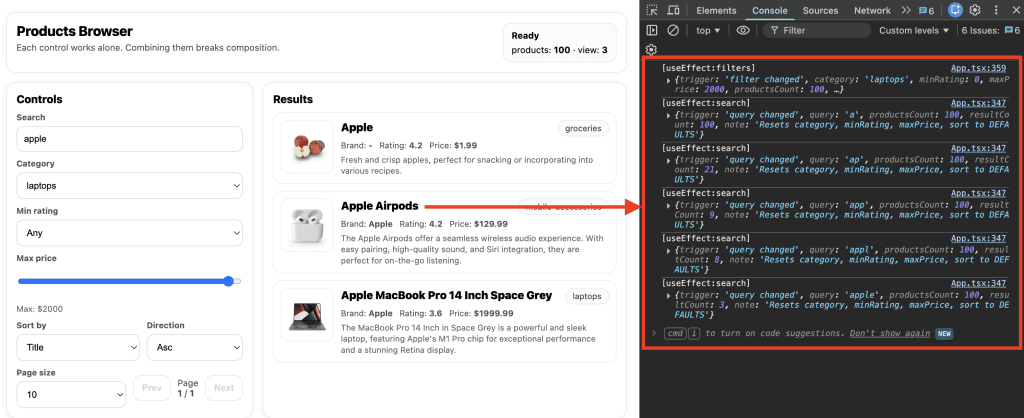Click the 'Page 1 / 1' indicator
The height and width of the screenshot is (418, 1024).
coord(187,388)
